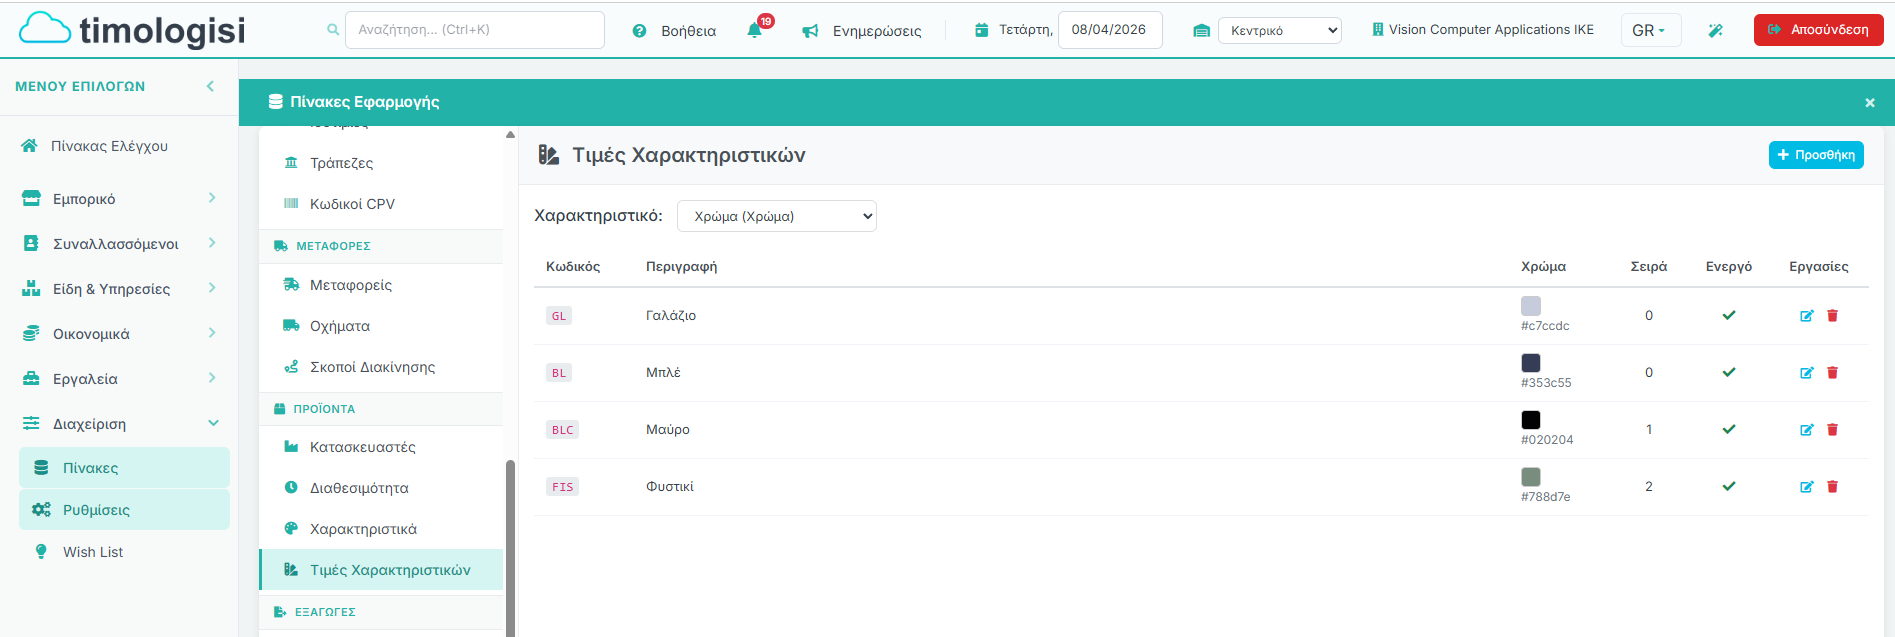
Task: Select Κωδικοί CPV in the list
Action: 381,204
